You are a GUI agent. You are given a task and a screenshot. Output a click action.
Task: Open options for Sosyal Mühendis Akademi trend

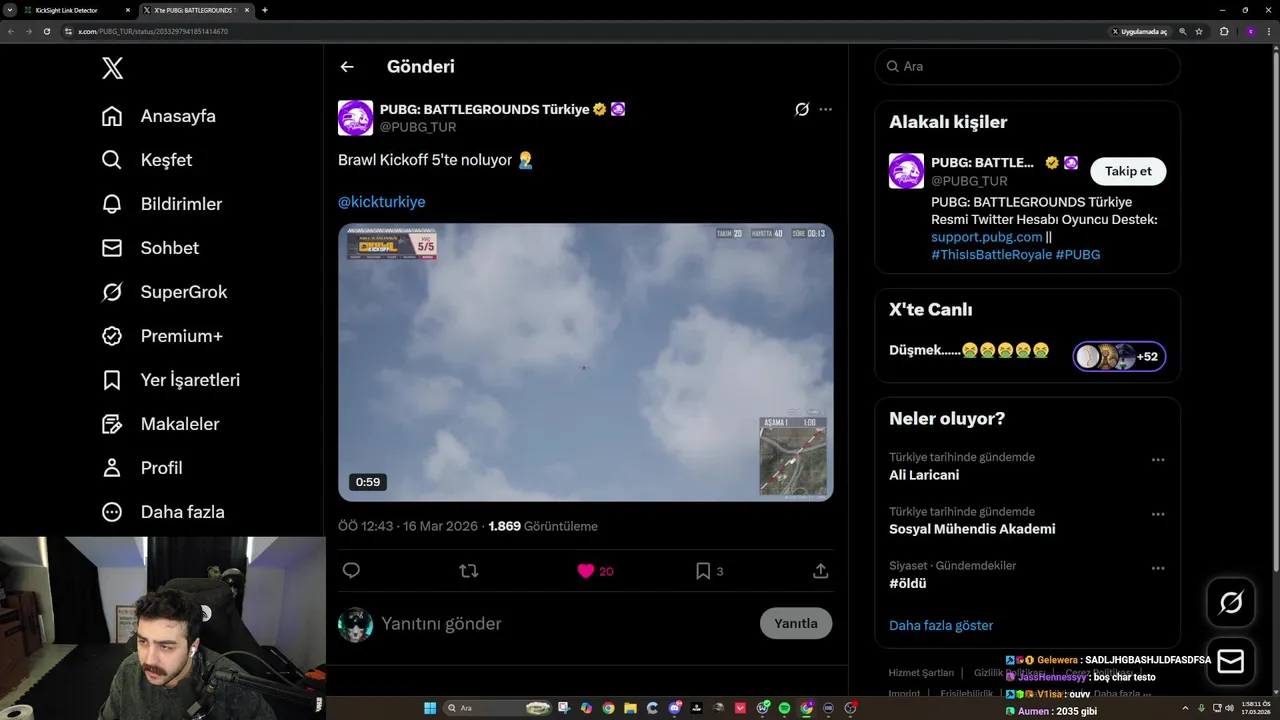pyautogui.click(x=1158, y=514)
